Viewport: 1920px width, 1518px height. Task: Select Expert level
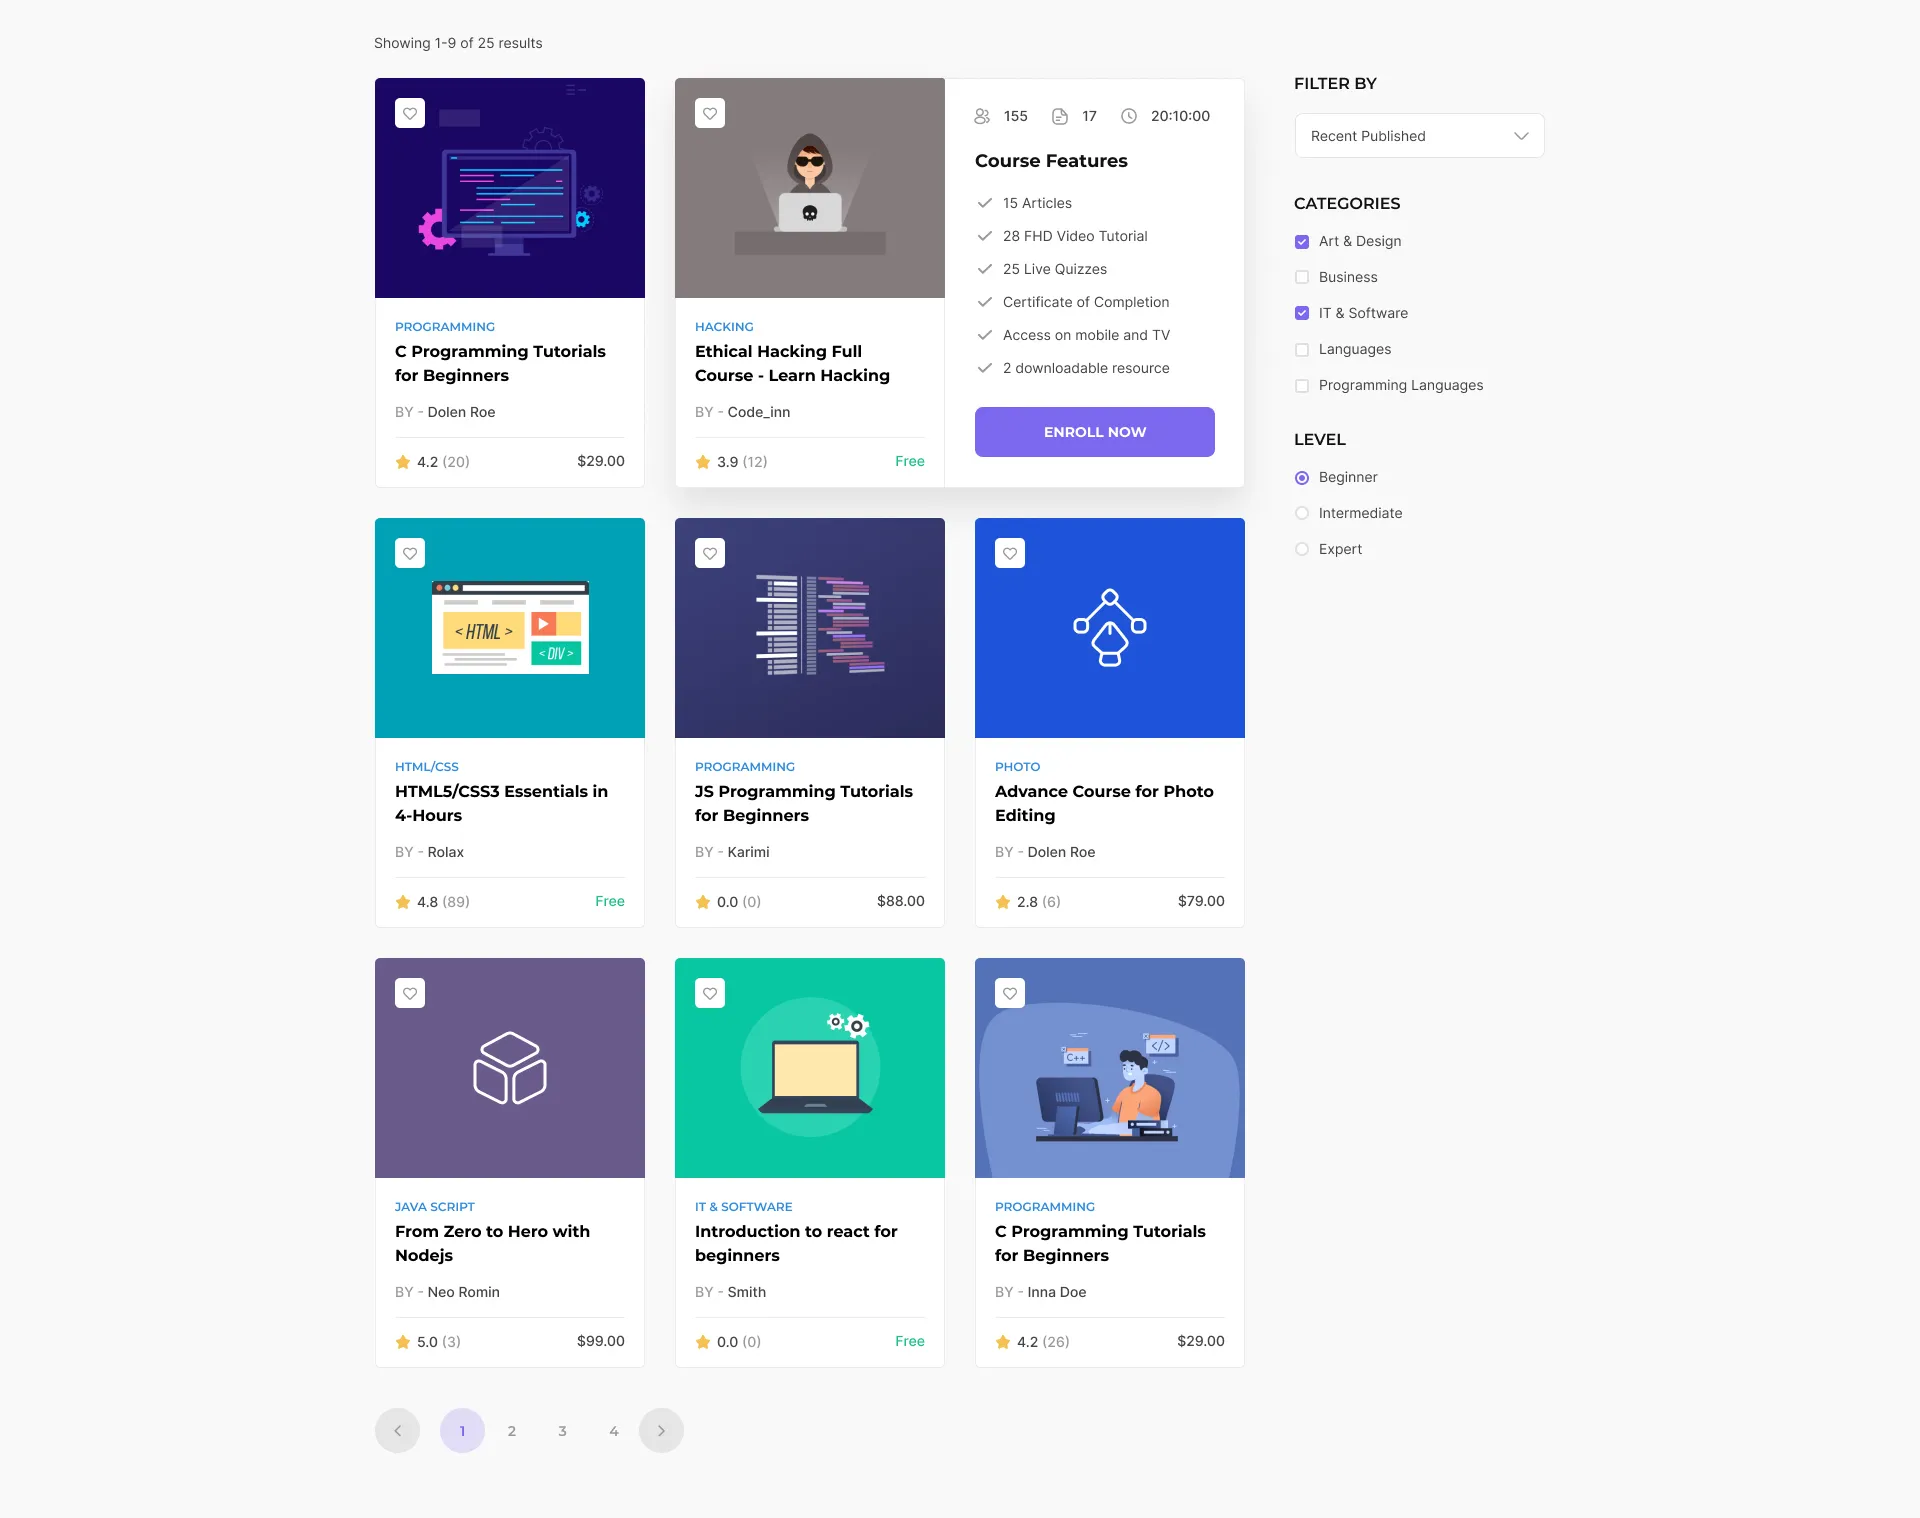[x=1302, y=550]
